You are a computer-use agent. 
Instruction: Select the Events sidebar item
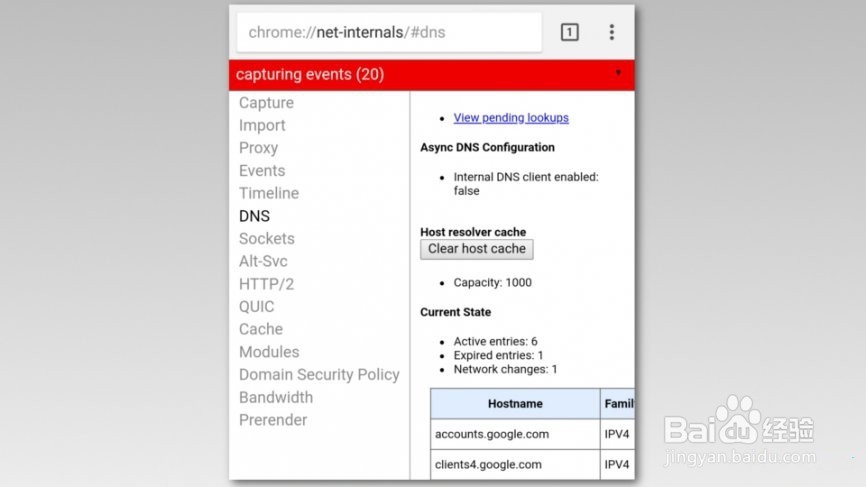262,171
